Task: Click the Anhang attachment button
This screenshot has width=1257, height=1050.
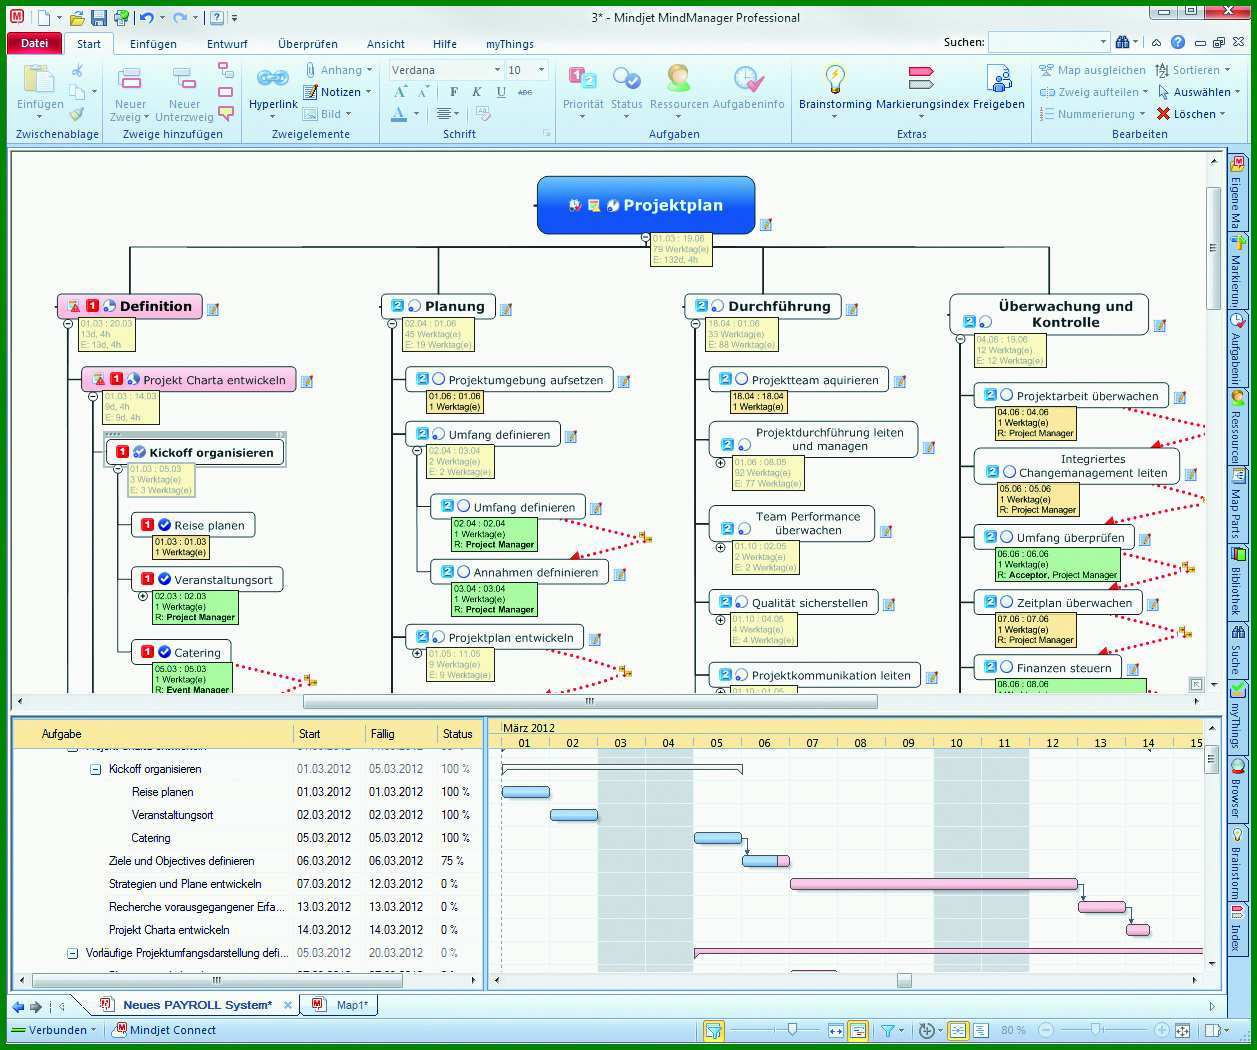Action: point(337,70)
